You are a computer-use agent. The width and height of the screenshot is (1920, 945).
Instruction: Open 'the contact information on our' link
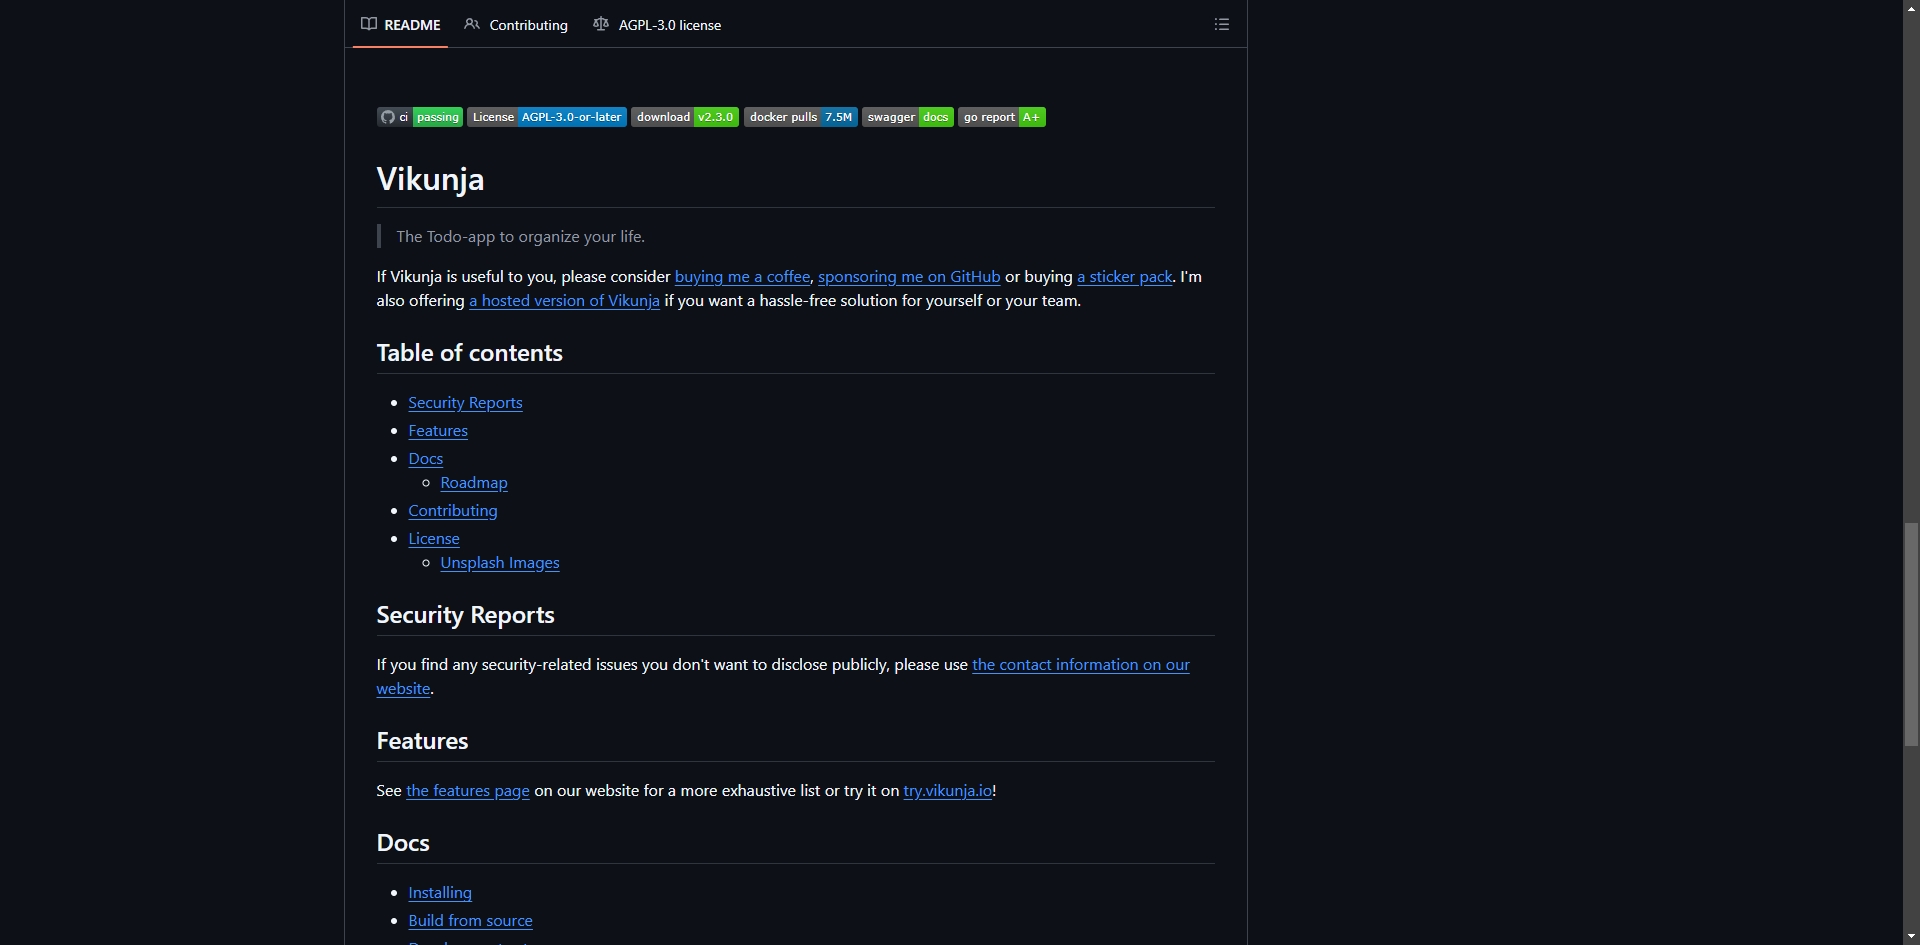[x=1081, y=665]
